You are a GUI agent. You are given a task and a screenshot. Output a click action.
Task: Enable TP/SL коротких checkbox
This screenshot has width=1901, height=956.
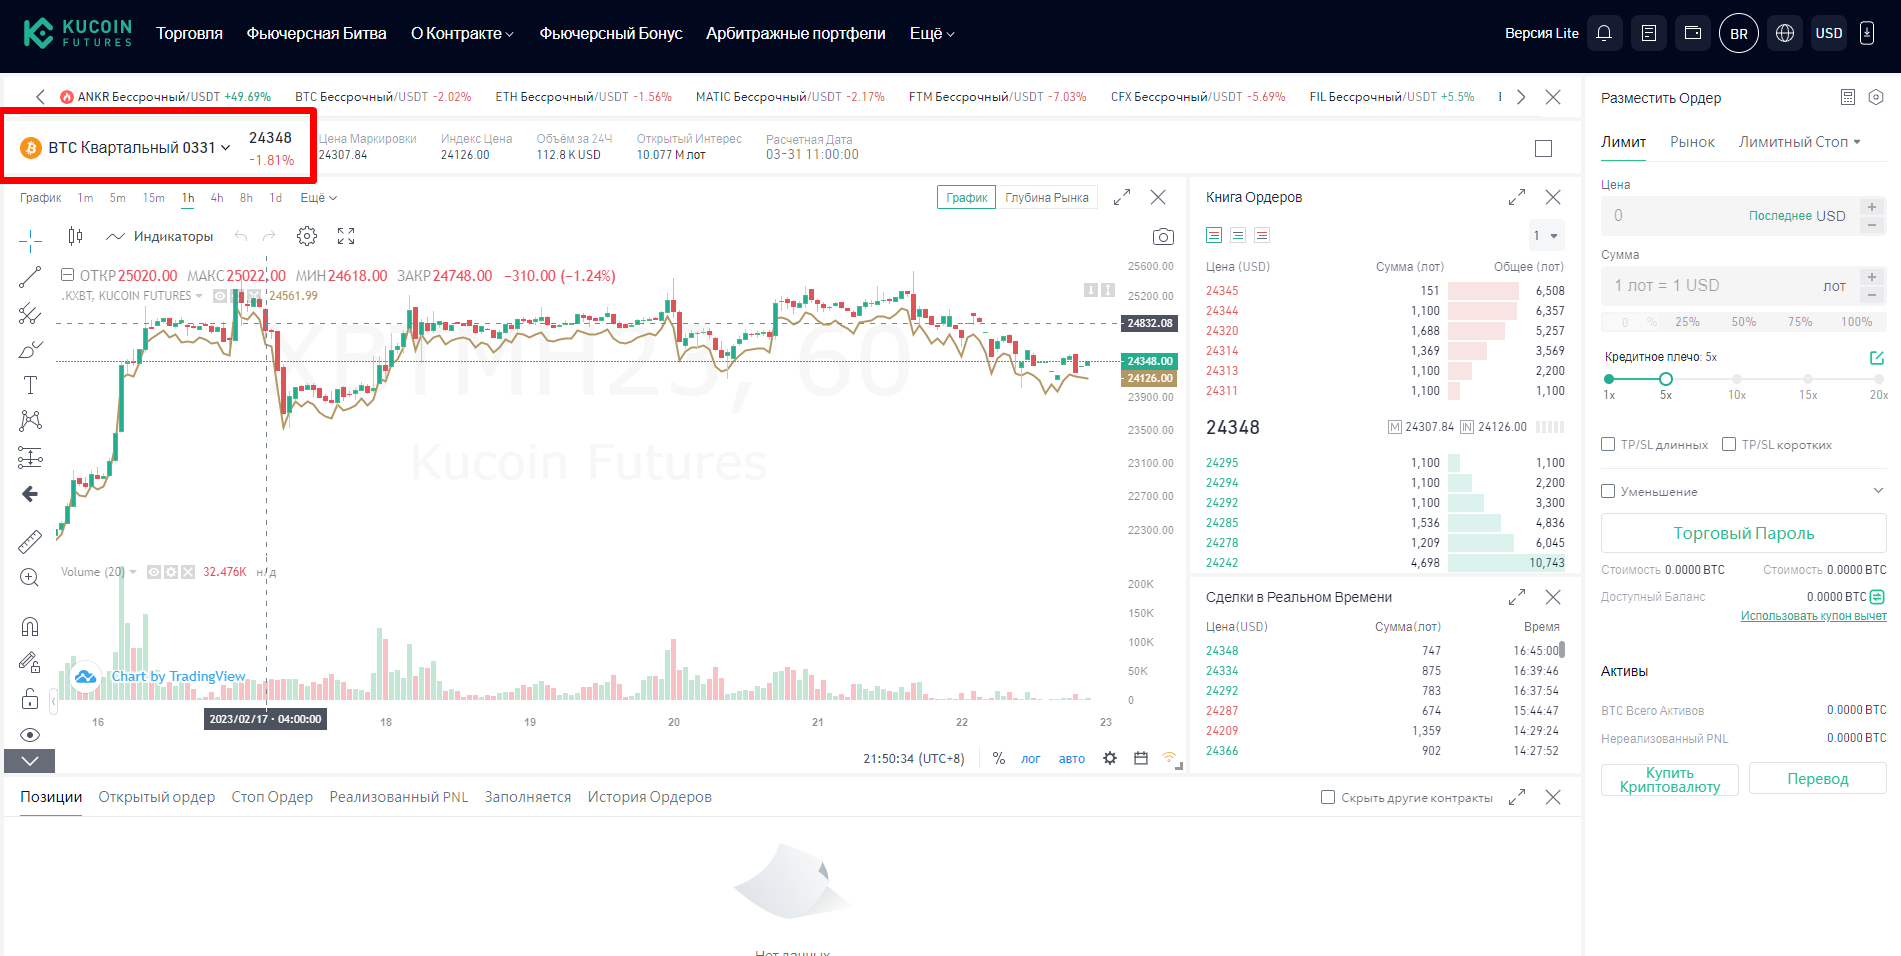pos(1729,444)
